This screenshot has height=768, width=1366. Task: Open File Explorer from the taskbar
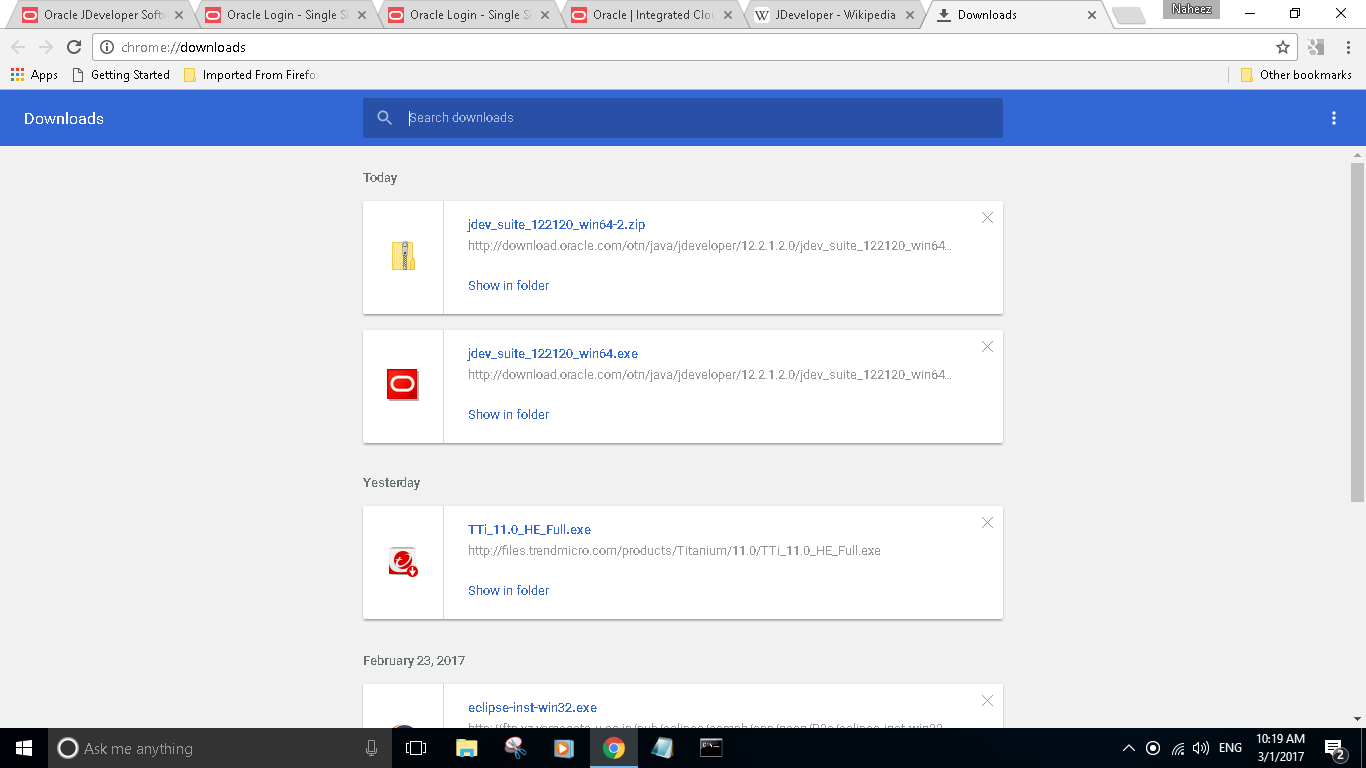466,747
